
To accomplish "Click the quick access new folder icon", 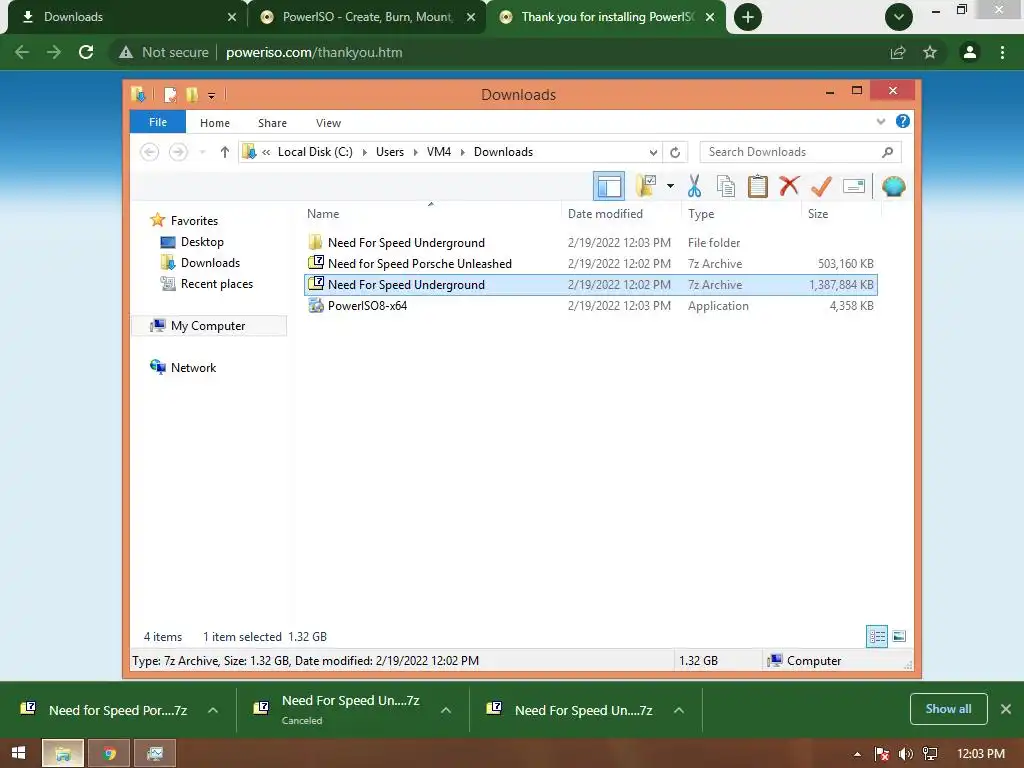I will (x=192, y=95).
